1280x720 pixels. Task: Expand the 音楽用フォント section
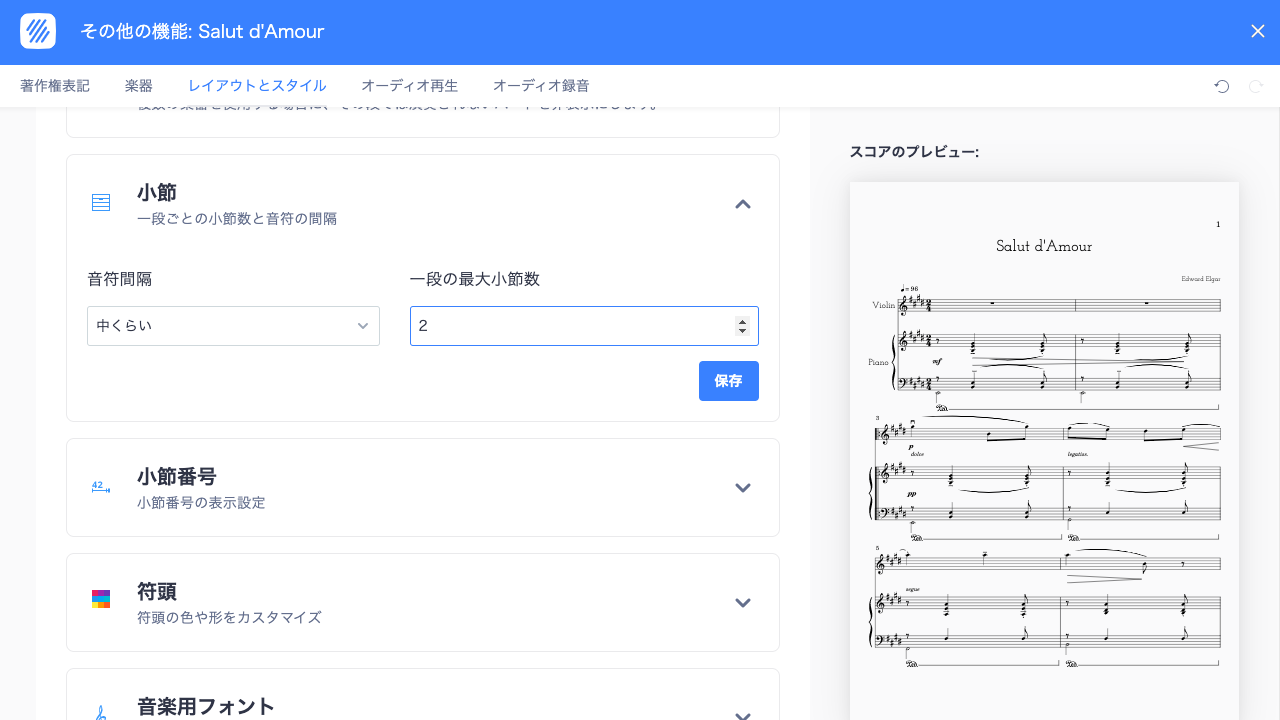point(743,714)
